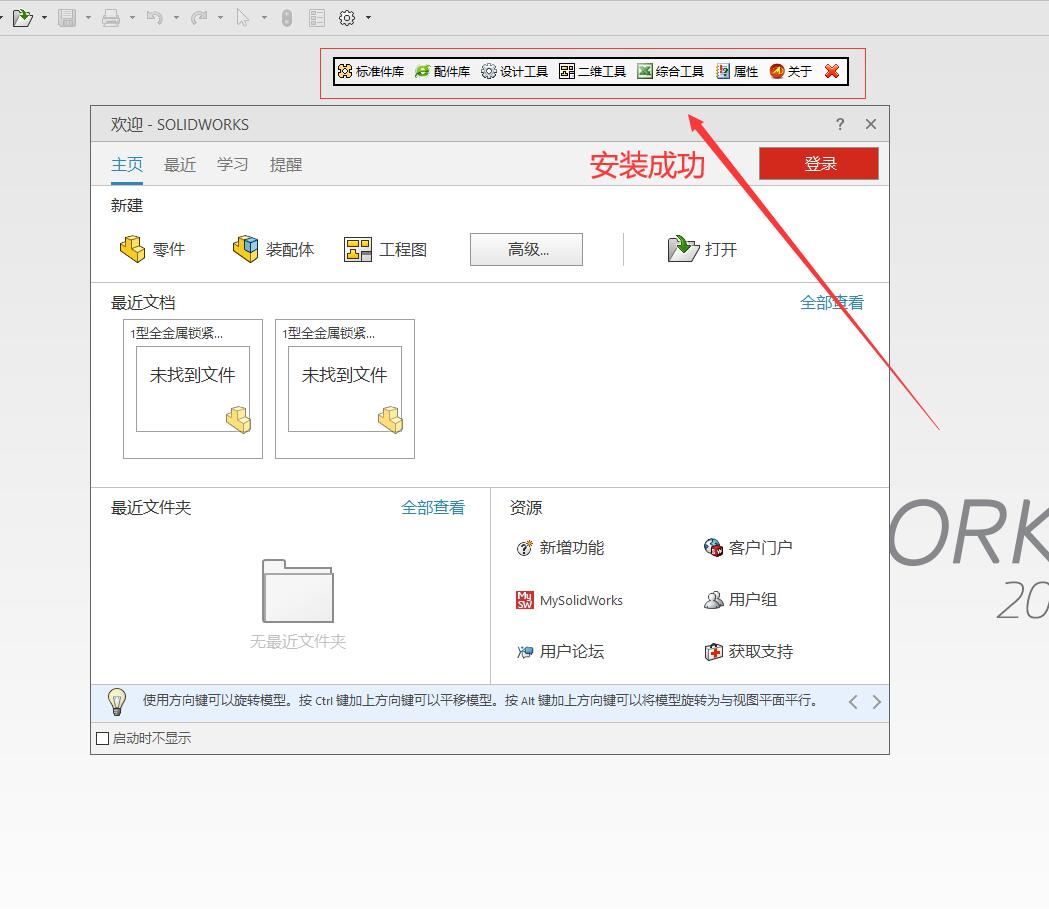
Task: Click 全部查看 link beside 最近文档
Action: click(831, 302)
